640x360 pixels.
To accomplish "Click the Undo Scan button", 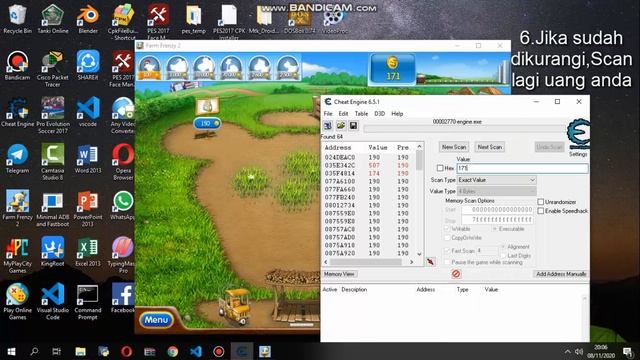I will click(x=549, y=147).
